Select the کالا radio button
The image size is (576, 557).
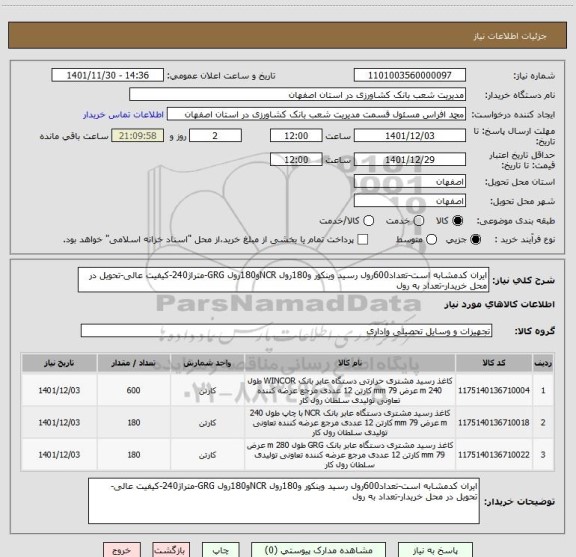coord(458,220)
